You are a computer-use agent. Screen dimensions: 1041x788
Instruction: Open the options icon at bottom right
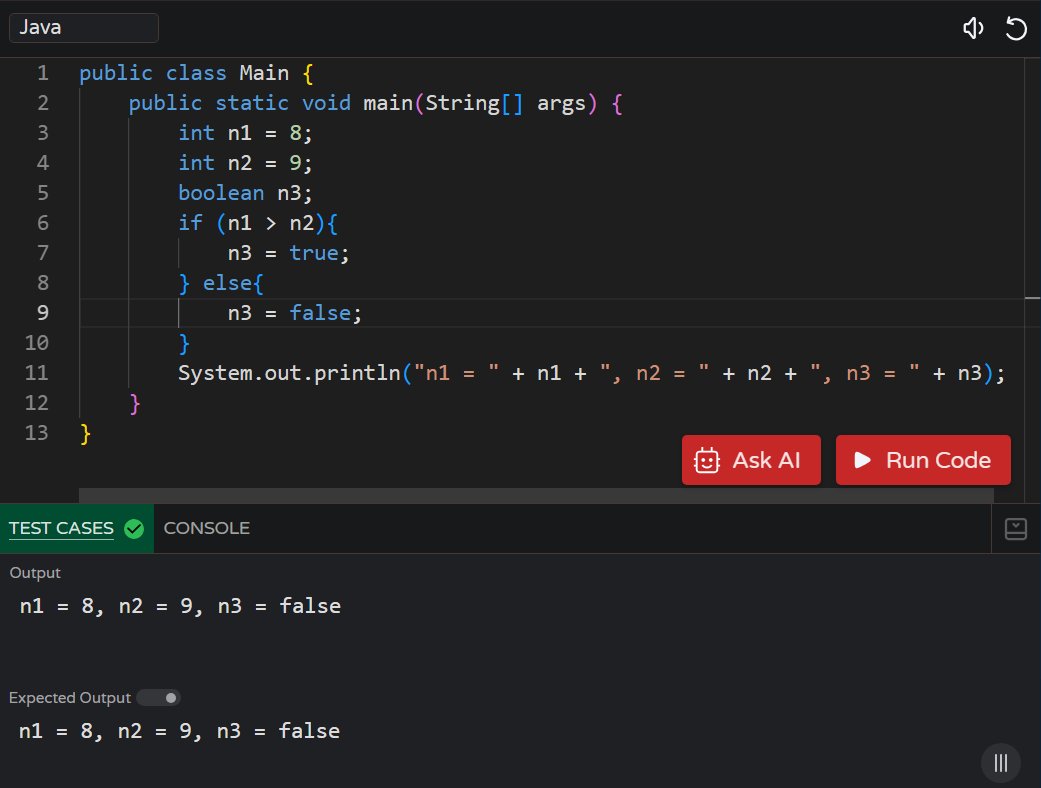pyautogui.click(x=1000, y=763)
